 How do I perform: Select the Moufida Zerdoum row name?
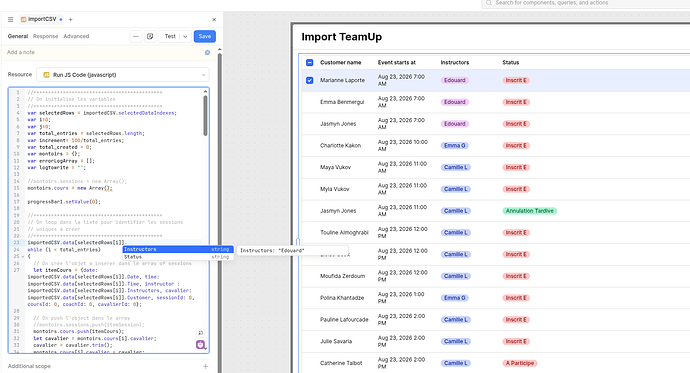342,276
